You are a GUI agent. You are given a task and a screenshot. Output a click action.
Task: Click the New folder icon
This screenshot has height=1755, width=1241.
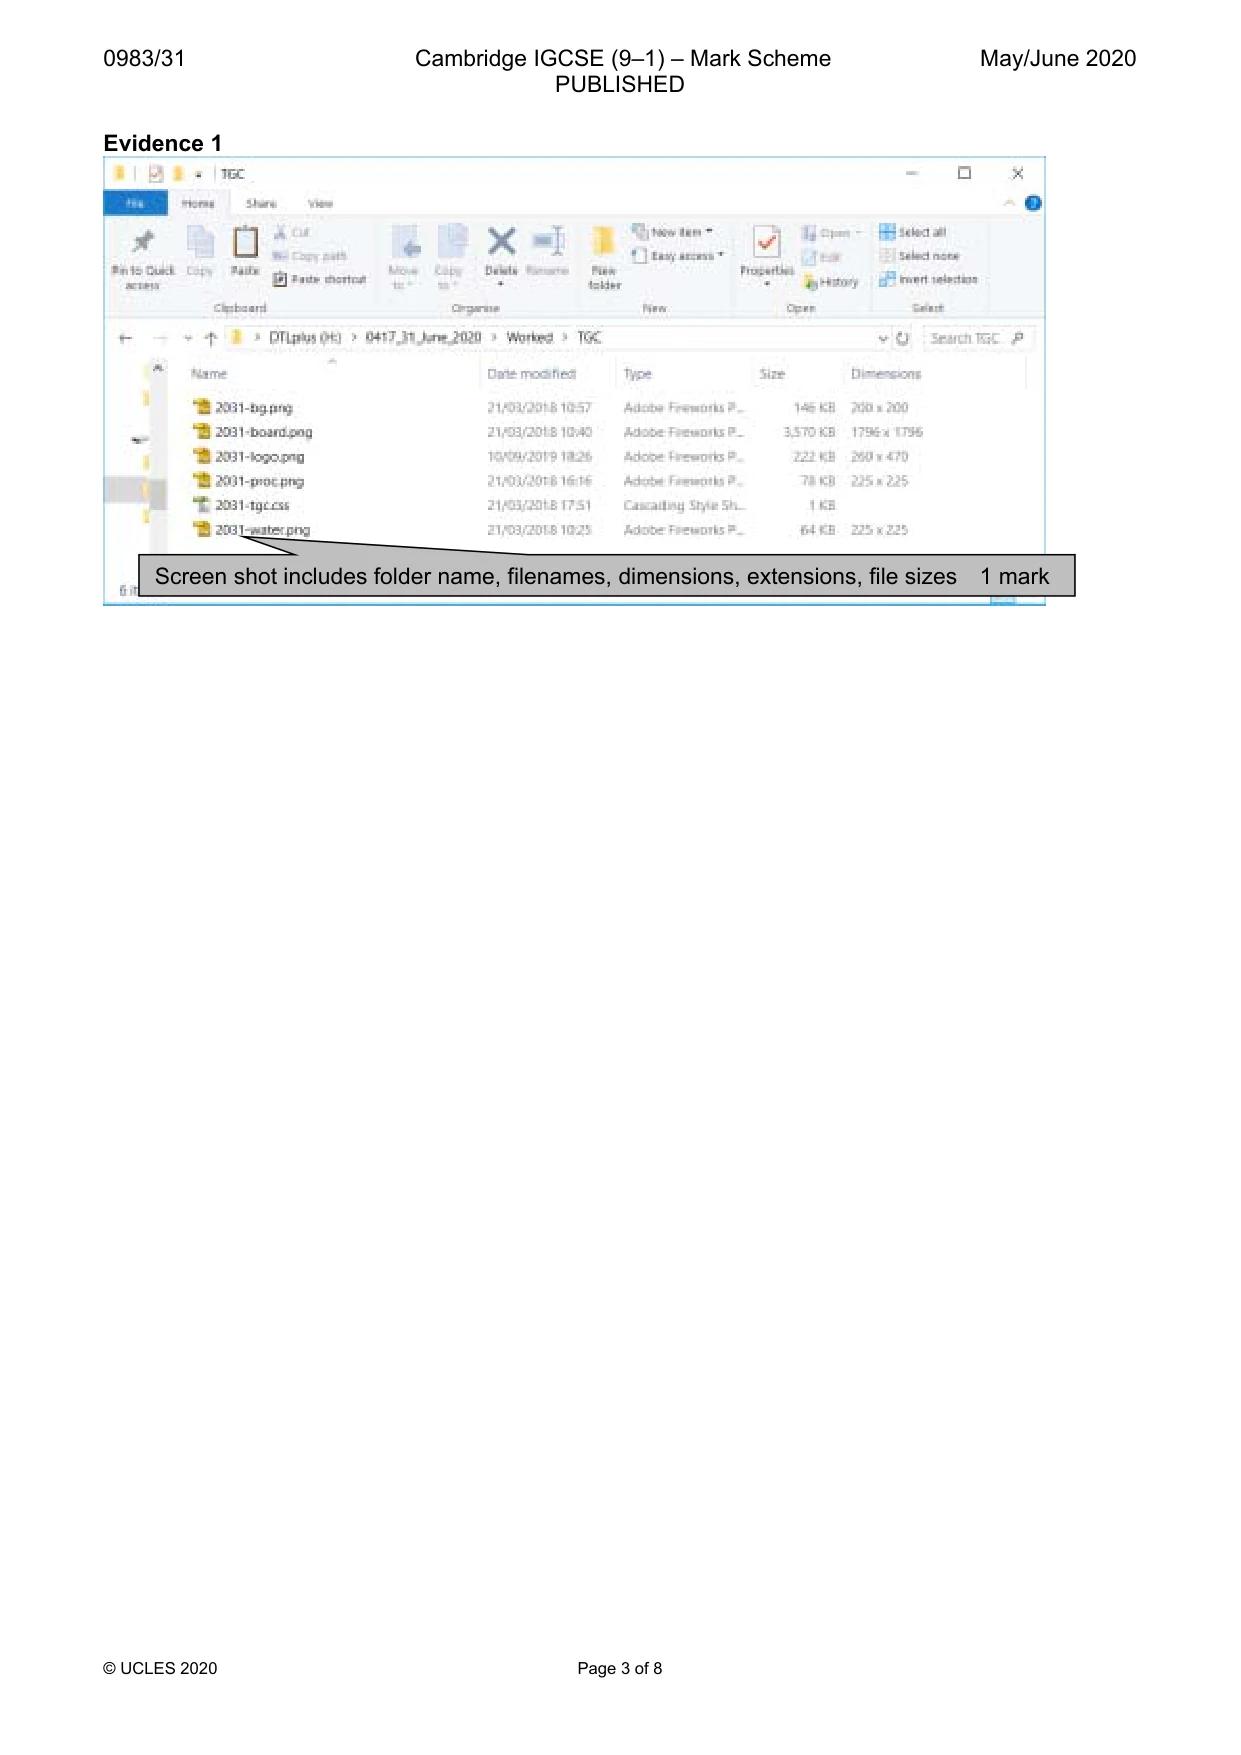pyautogui.click(x=603, y=241)
